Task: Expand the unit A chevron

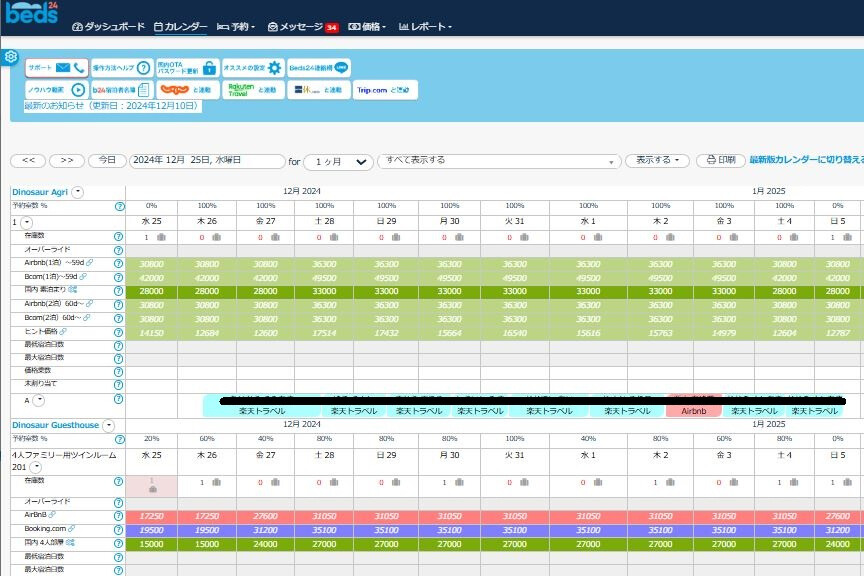Action: coord(38,401)
